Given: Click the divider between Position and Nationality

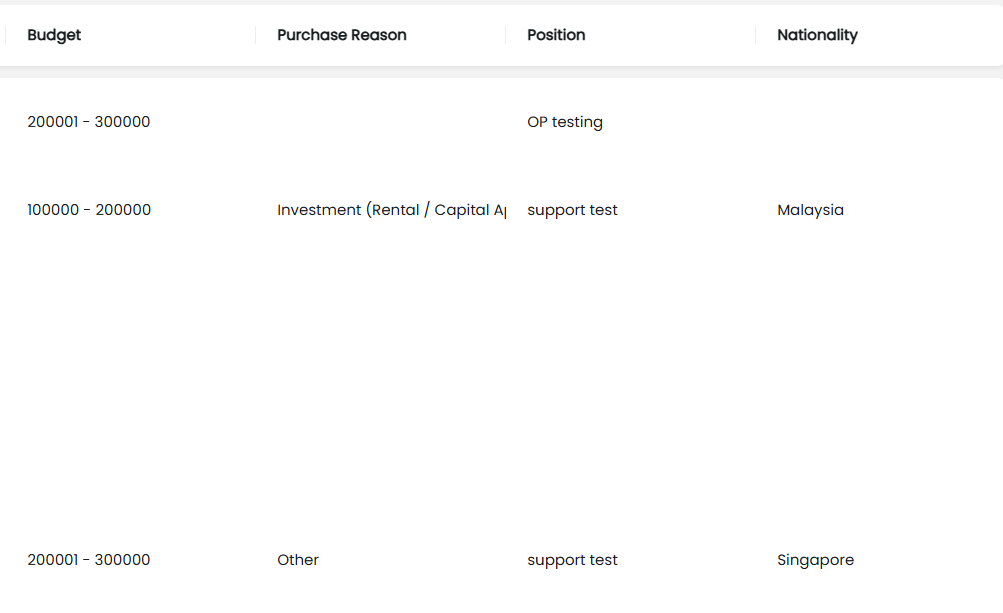Looking at the screenshot, I should (755, 35).
